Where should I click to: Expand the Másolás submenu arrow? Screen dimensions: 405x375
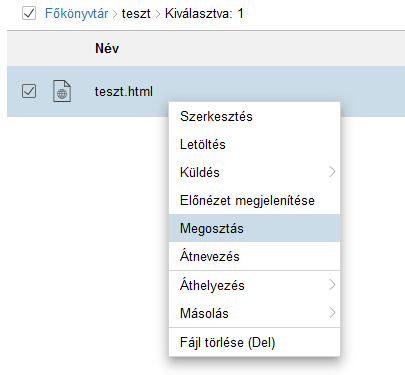coord(332,313)
